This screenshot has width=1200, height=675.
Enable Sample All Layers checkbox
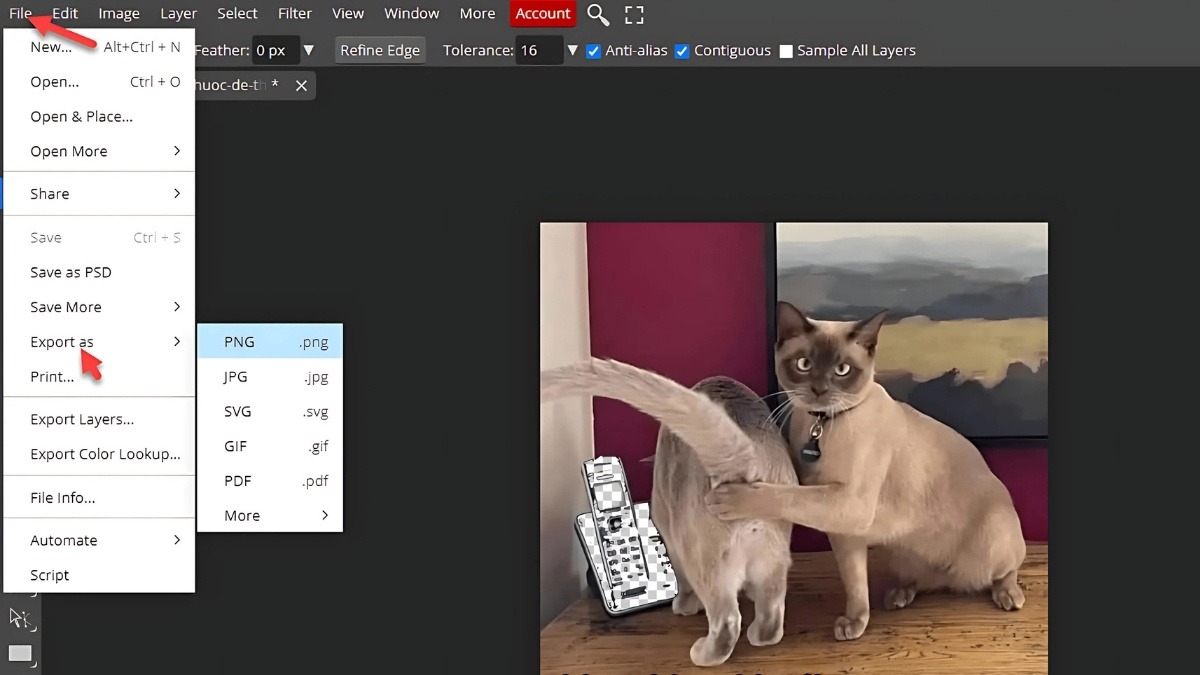786,51
